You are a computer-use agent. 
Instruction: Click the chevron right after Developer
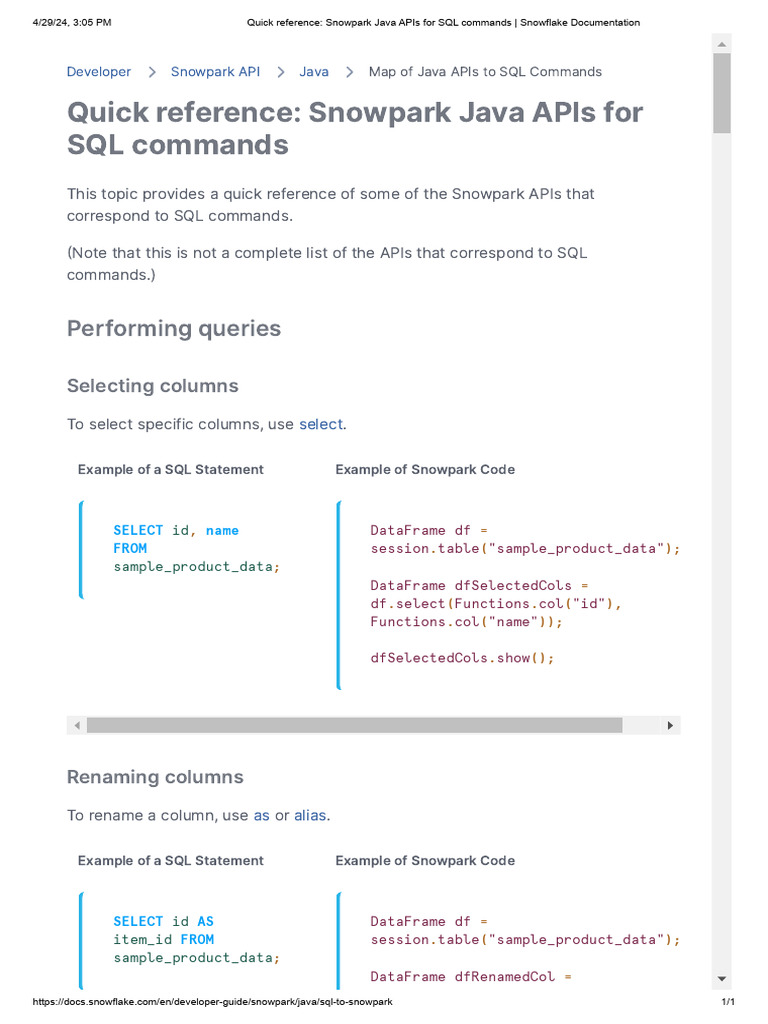(x=152, y=72)
